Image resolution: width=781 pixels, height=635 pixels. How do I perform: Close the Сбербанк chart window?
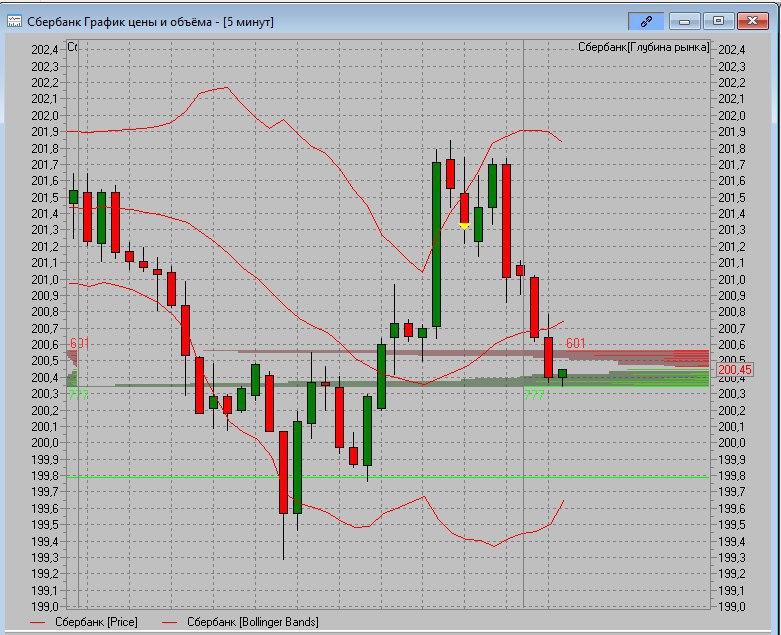tap(752, 21)
